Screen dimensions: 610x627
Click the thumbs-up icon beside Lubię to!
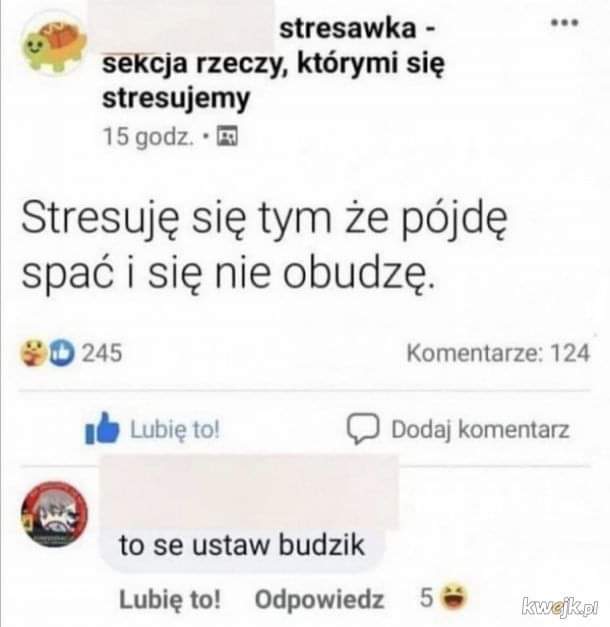(x=102, y=428)
